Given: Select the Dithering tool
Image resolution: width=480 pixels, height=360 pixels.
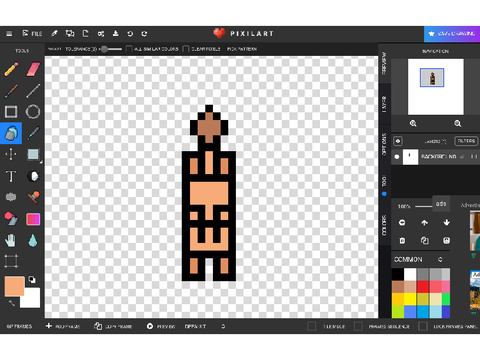Looking at the screenshot, I should pyautogui.click(x=11, y=197).
